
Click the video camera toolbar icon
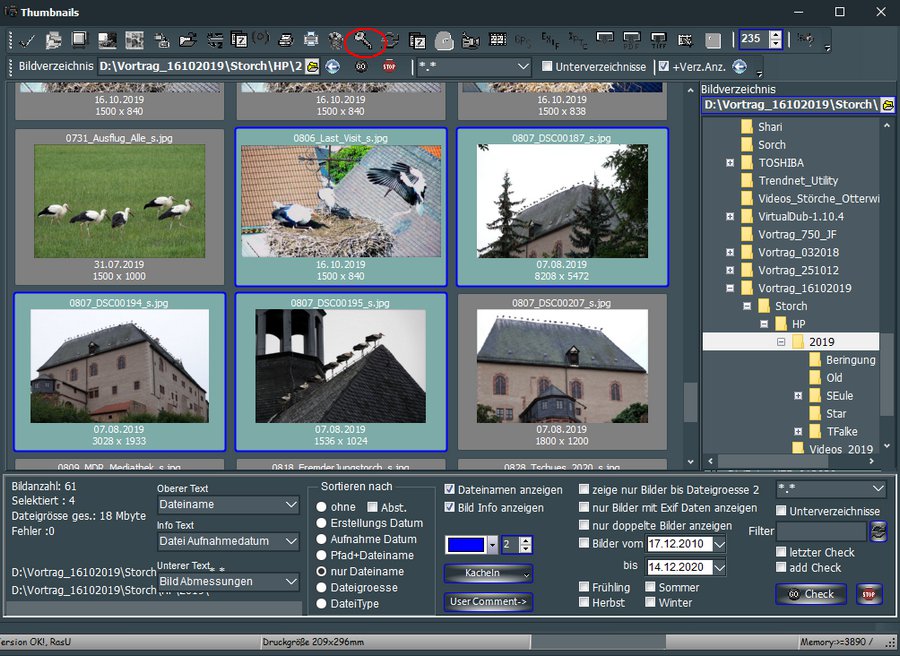coord(470,41)
